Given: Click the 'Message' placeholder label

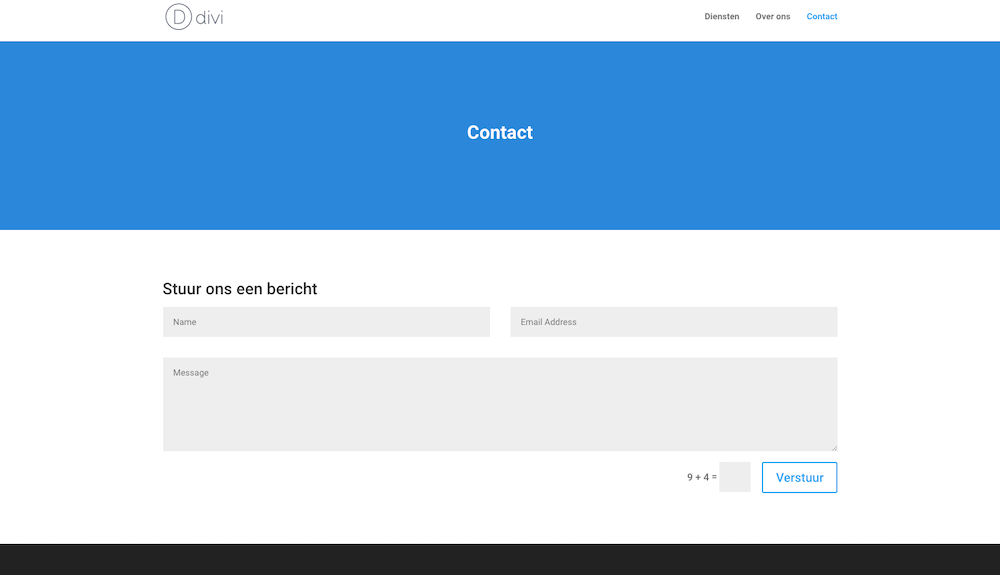Looking at the screenshot, I should pos(191,373).
